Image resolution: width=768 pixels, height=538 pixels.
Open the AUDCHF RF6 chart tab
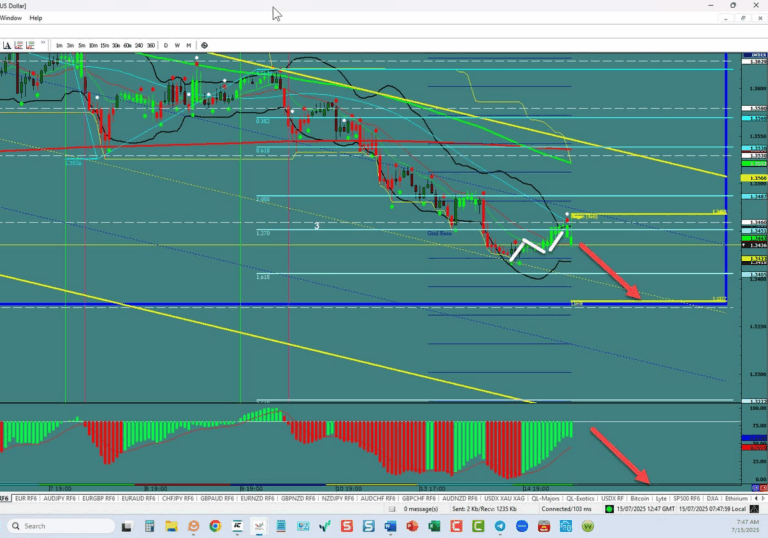[x=377, y=498]
